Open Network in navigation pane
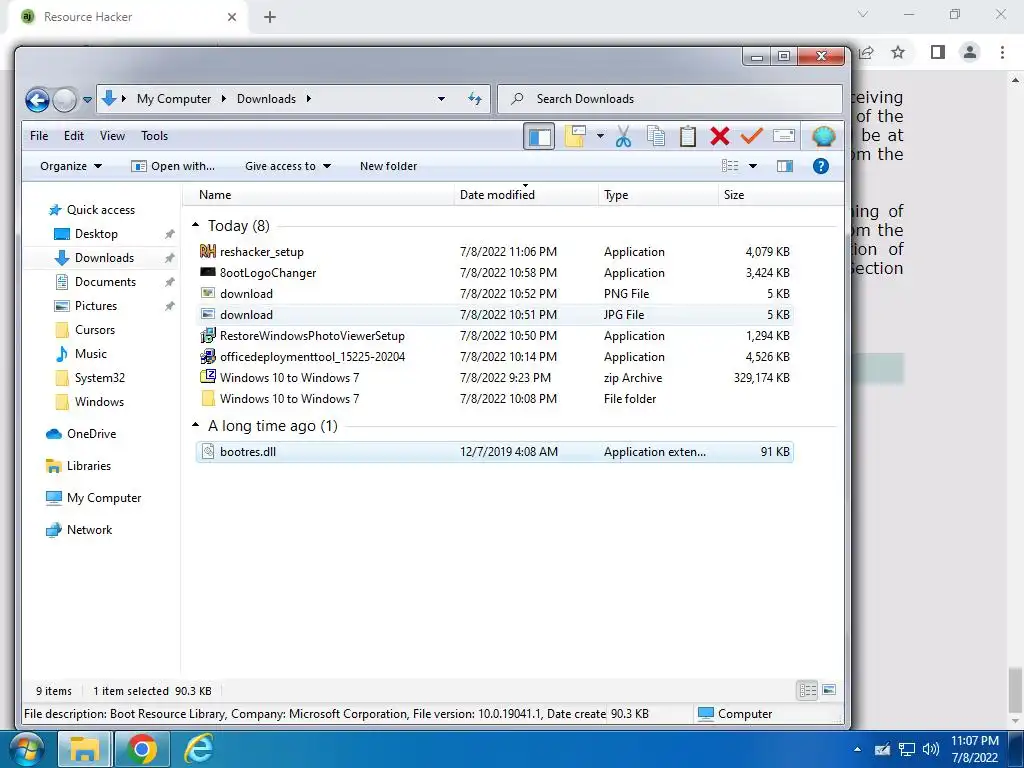This screenshot has height=768, width=1024. tap(79, 530)
